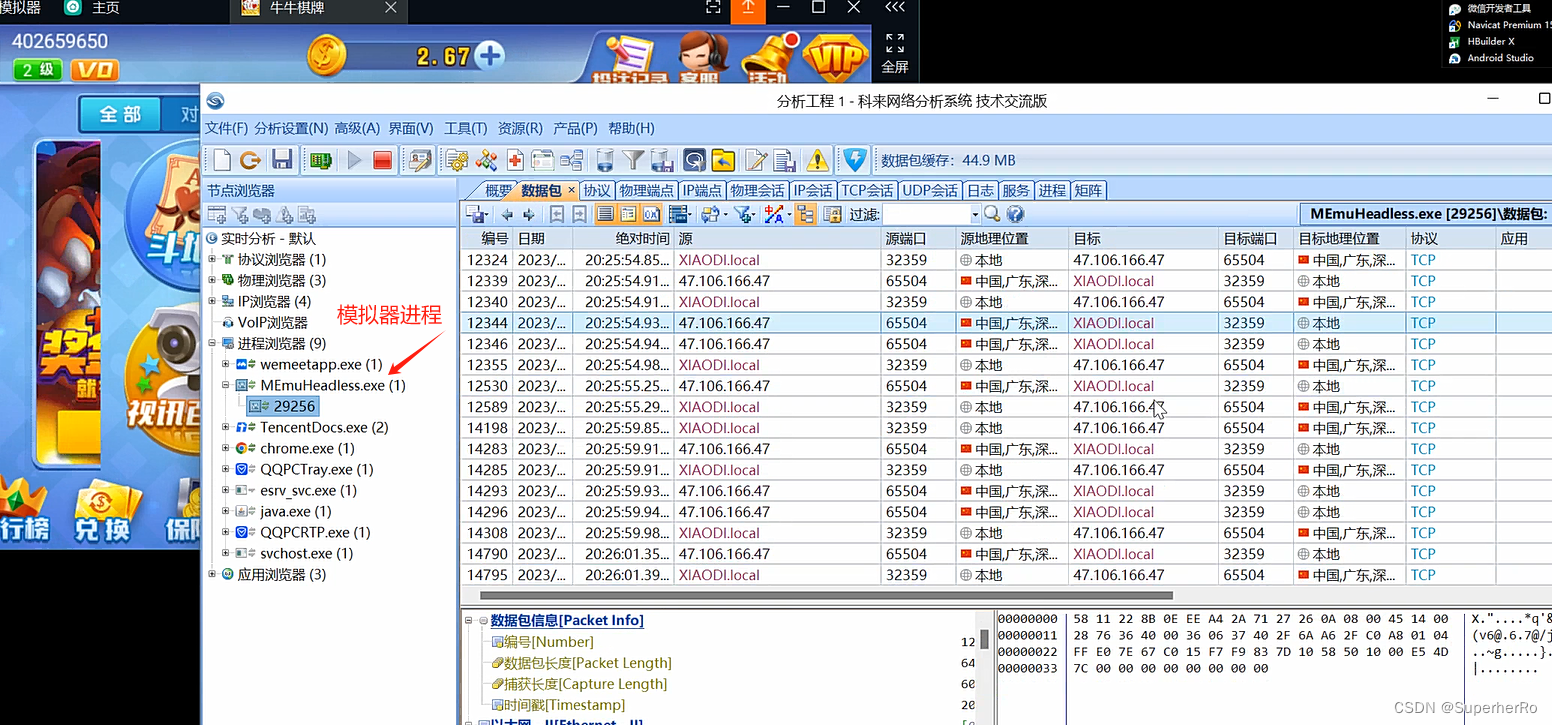Open the 牛牛棋牌 emulator tab

320,8
